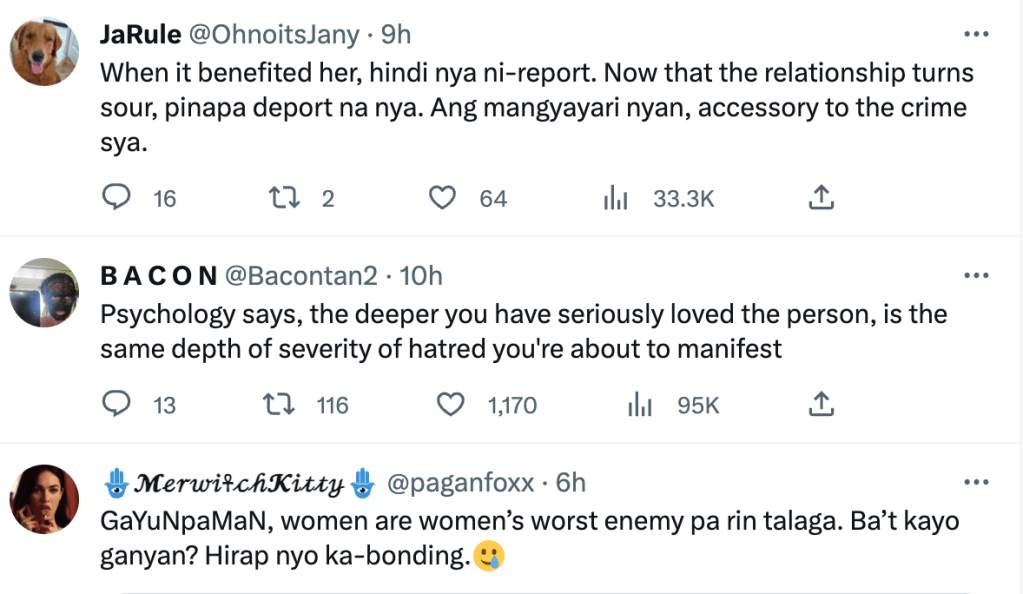
Task: Retweet the Psychology says tweet
Action: click(x=275, y=404)
